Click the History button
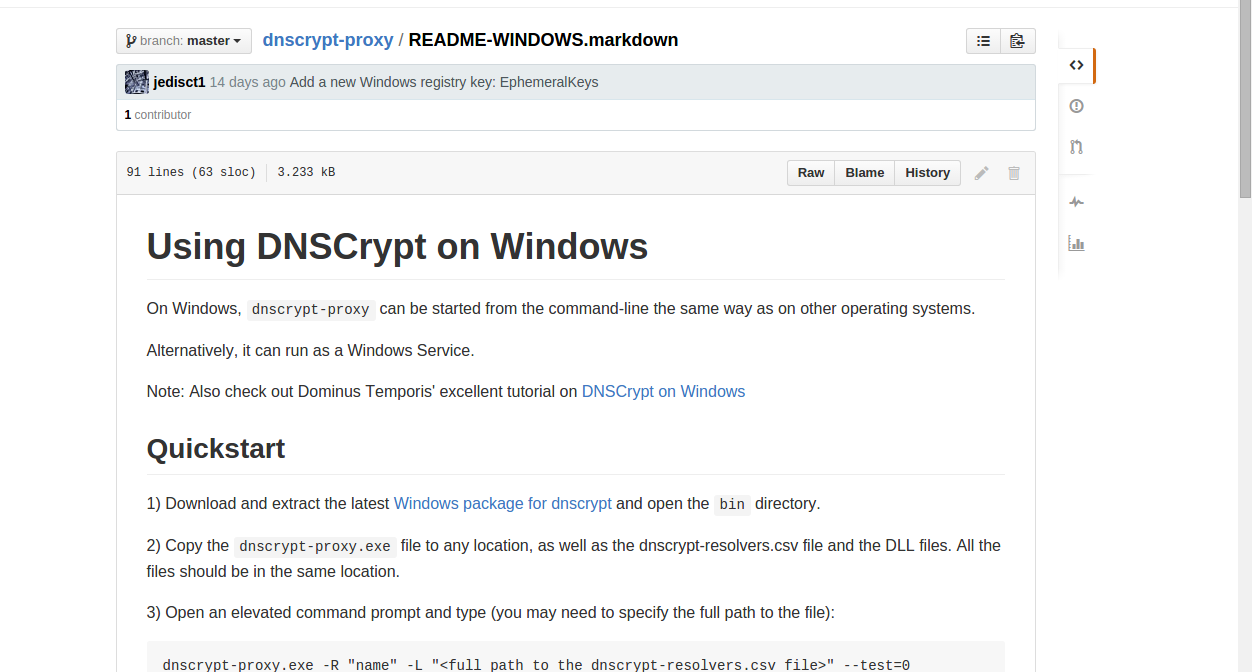 pos(928,173)
